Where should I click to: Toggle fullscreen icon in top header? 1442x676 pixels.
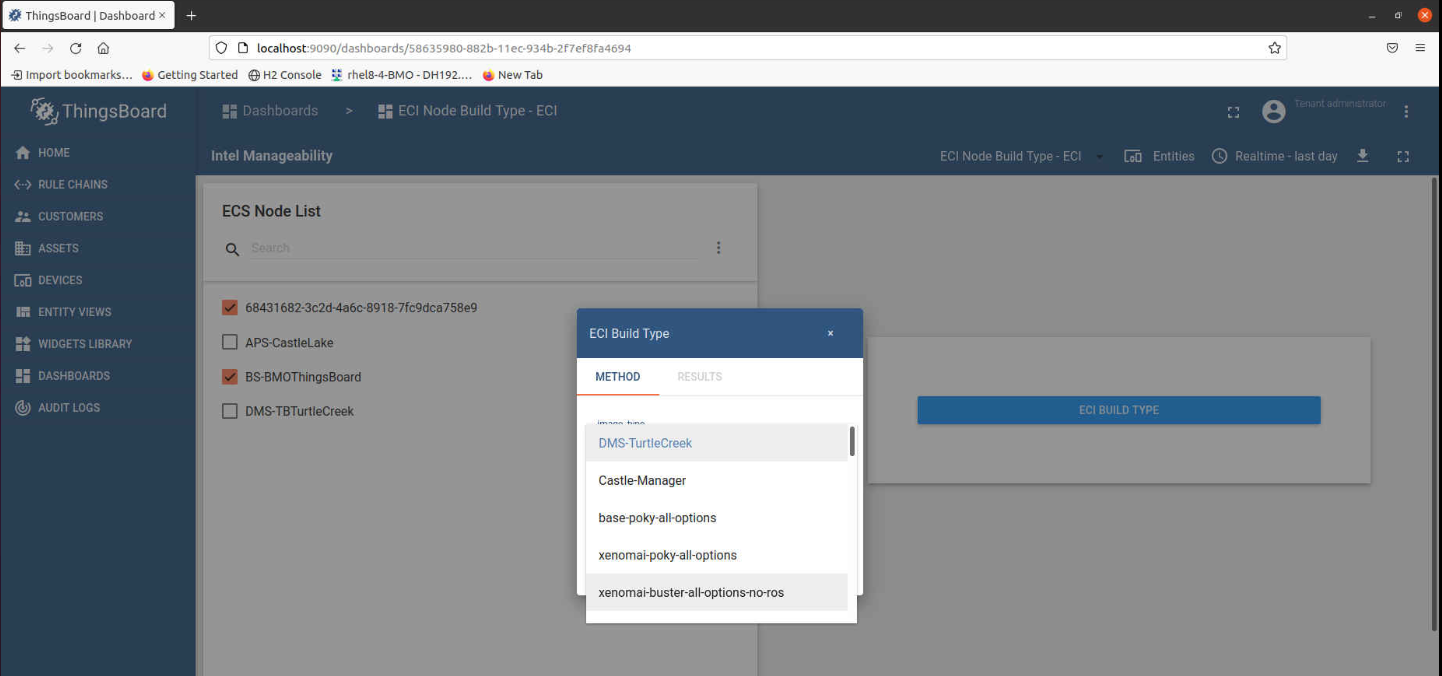(x=1233, y=112)
